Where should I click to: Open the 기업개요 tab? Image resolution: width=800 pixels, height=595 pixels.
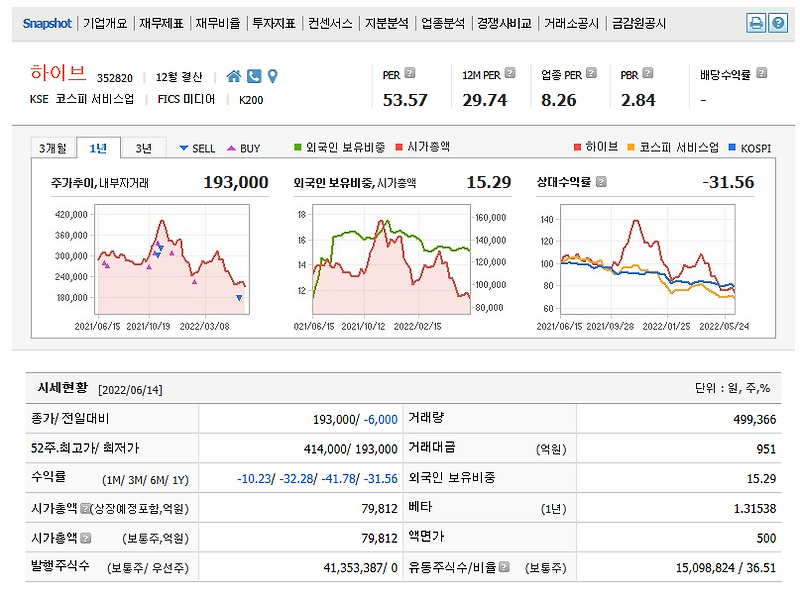pos(105,23)
